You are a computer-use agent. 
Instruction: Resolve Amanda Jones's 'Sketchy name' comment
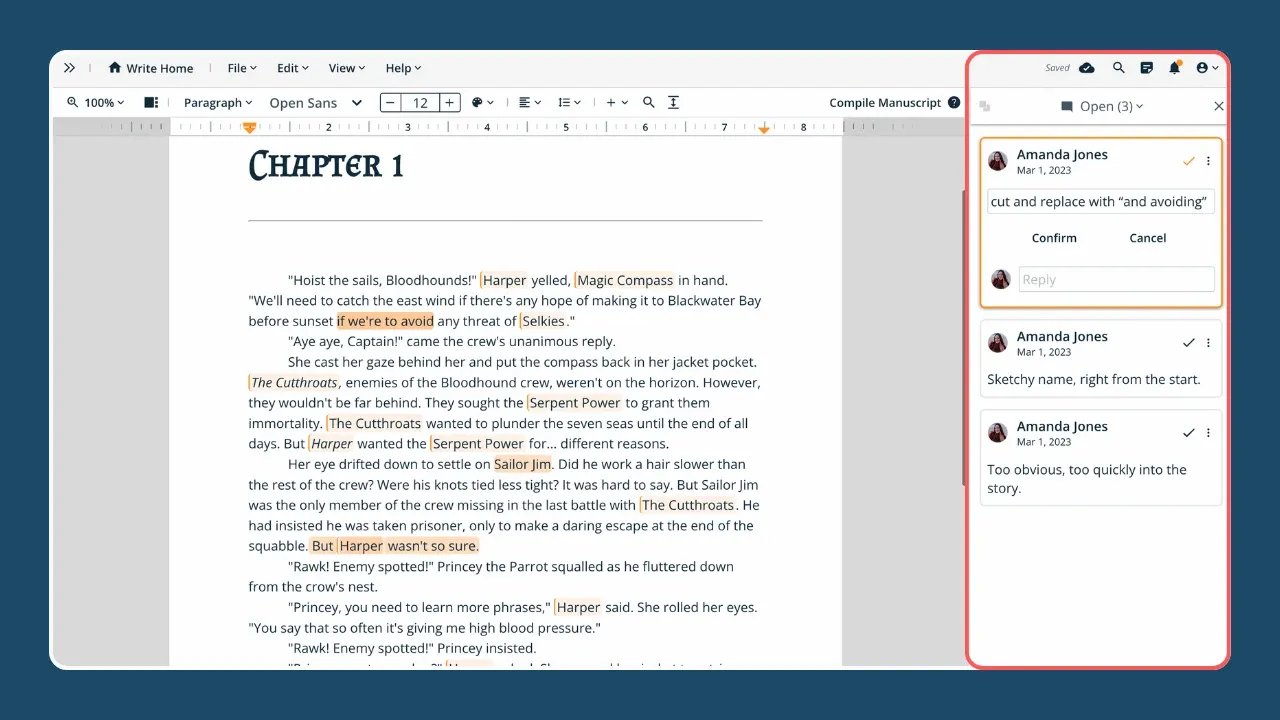1188,342
